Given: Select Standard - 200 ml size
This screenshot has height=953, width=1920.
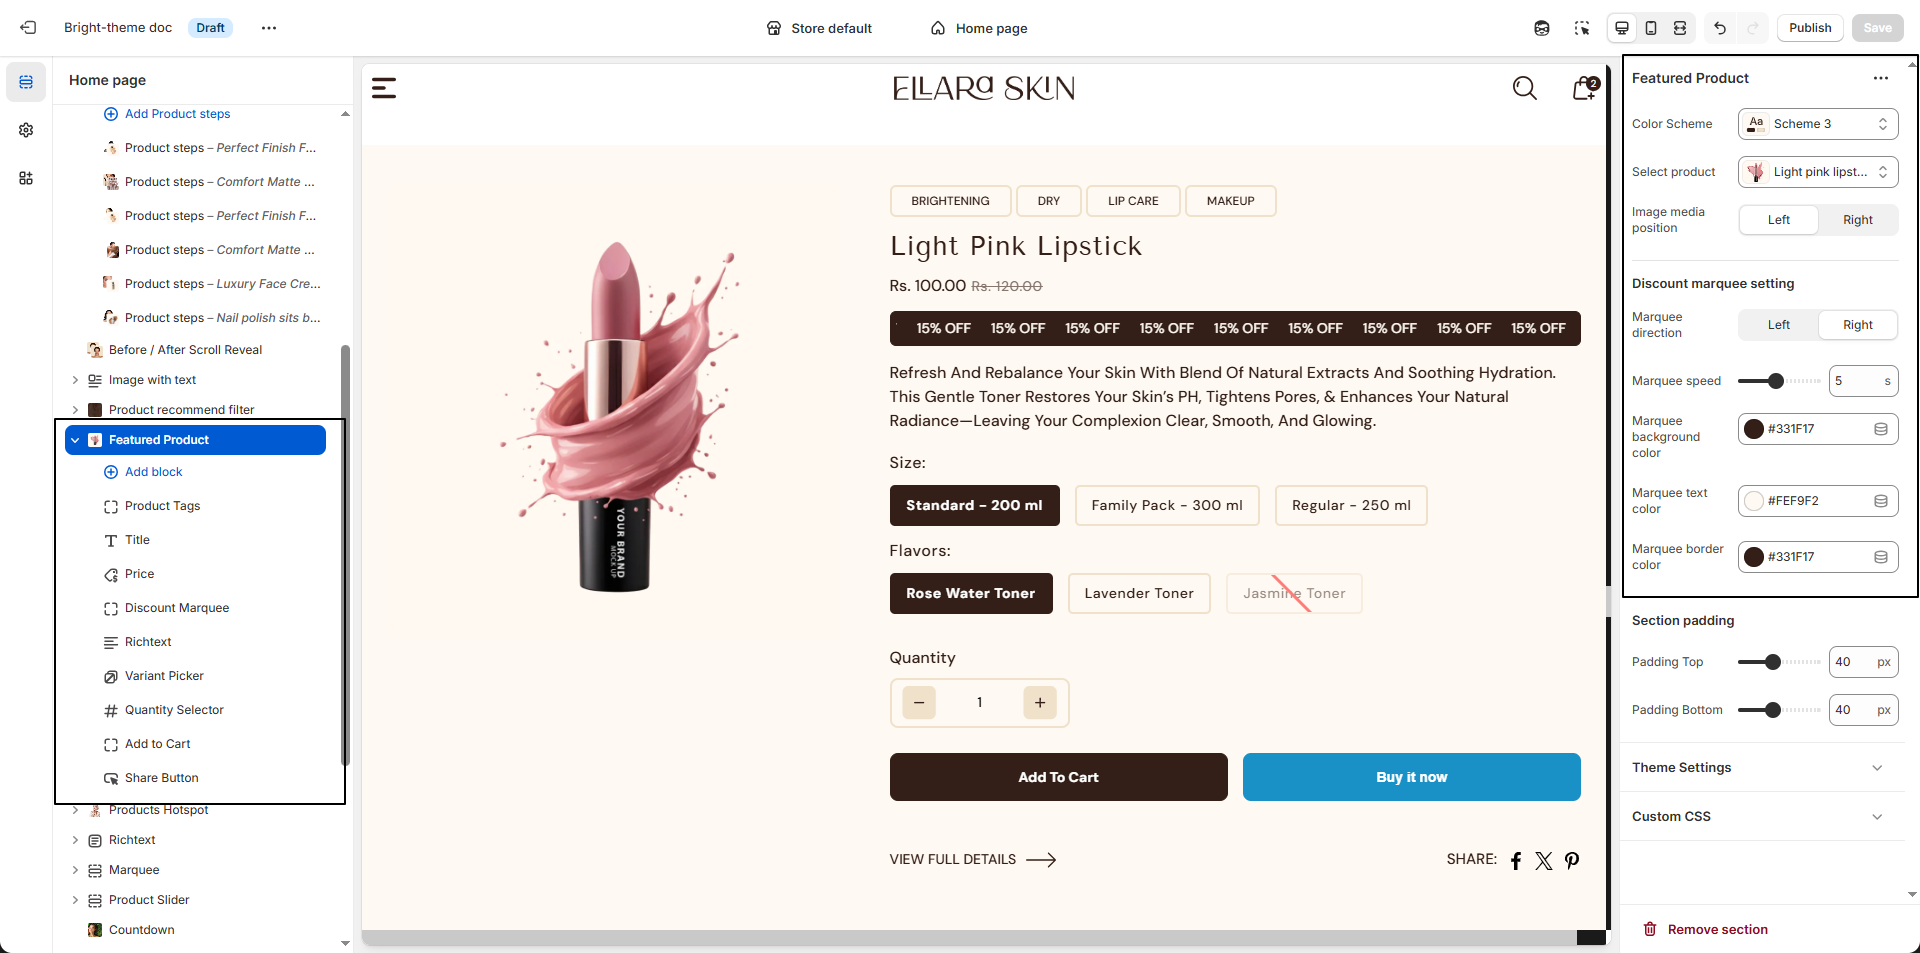Looking at the screenshot, I should 974,506.
